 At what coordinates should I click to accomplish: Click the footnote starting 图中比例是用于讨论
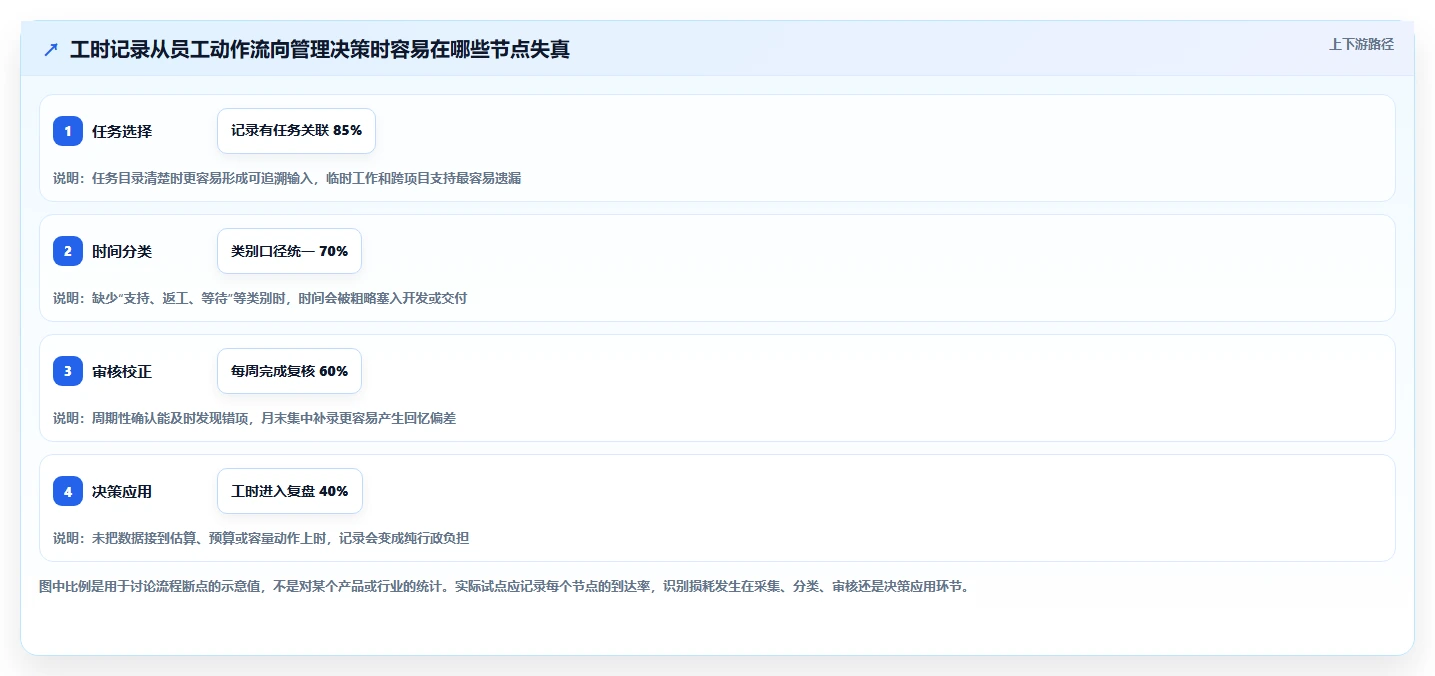click(x=504, y=586)
